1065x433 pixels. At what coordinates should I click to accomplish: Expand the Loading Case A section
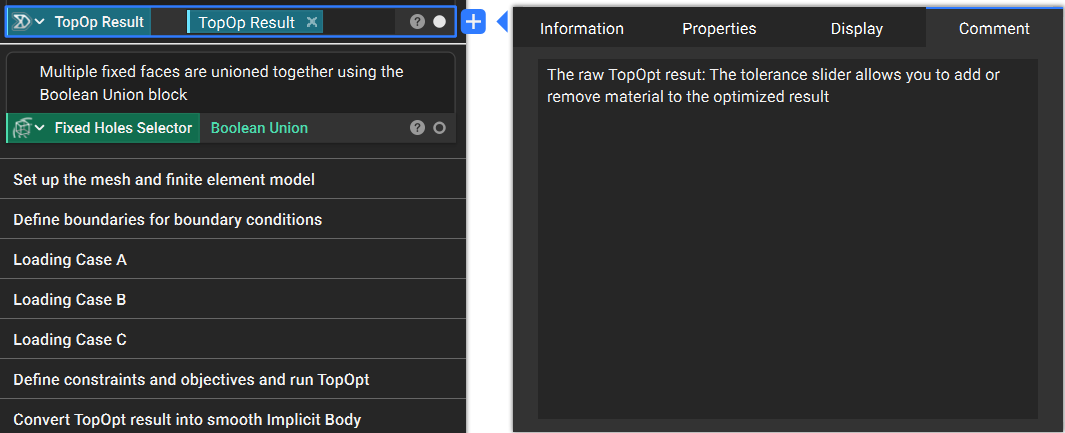click(233, 259)
